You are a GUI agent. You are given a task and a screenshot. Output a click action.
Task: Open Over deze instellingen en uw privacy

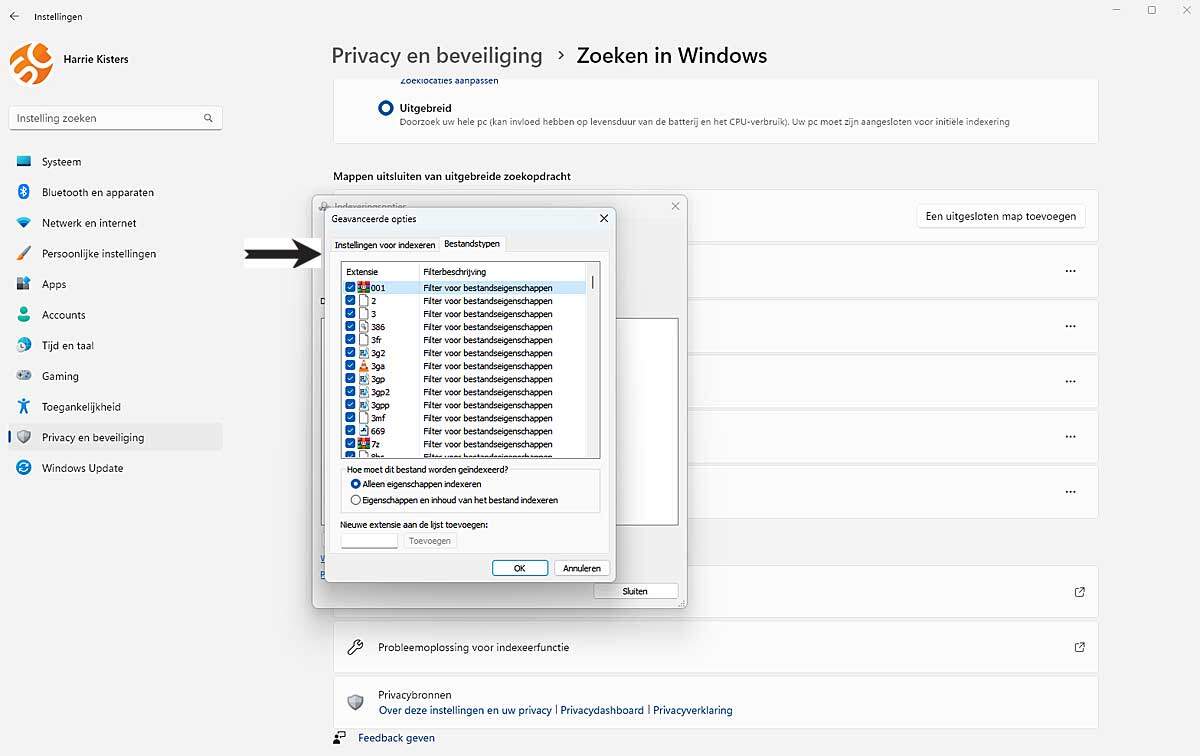[x=465, y=710]
